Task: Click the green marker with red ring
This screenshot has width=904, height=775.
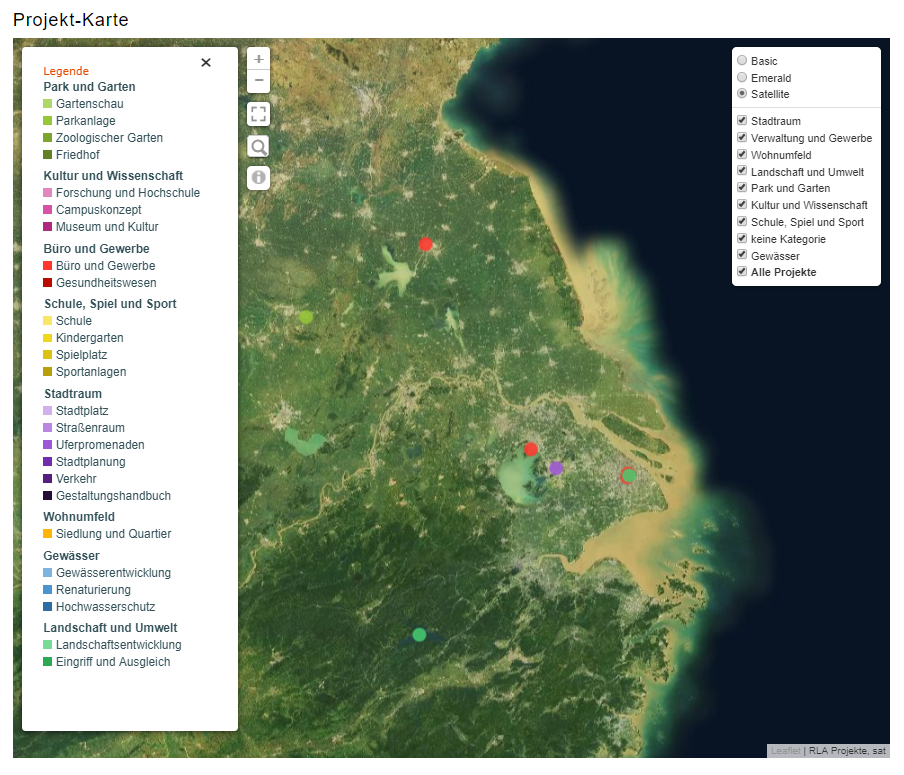Action: (x=628, y=476)
